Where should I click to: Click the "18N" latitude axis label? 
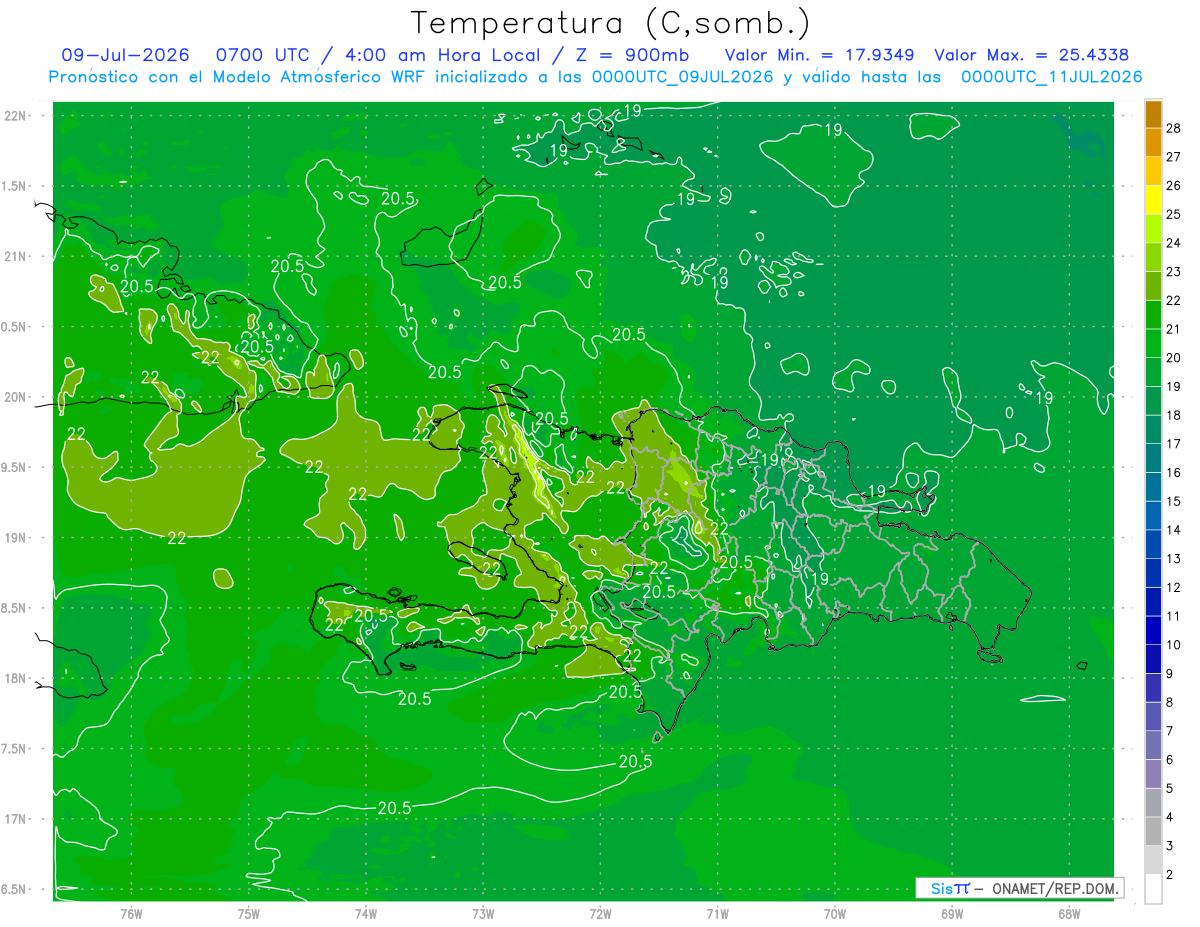tap(16, 678)
